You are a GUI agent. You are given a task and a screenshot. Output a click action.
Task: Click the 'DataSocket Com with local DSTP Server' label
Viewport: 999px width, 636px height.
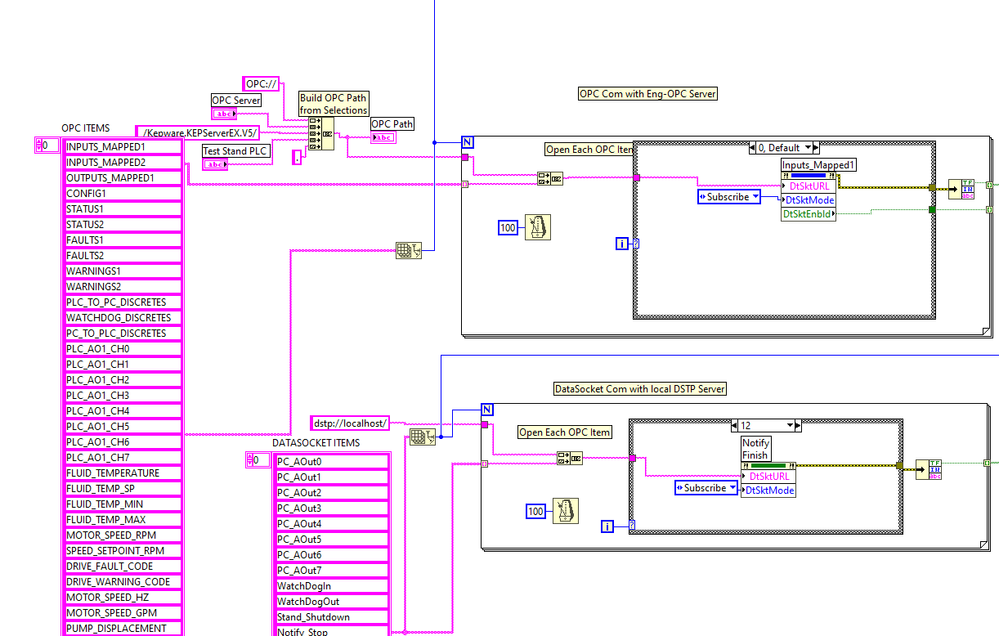pyautogui.click(x=640, y=389)
